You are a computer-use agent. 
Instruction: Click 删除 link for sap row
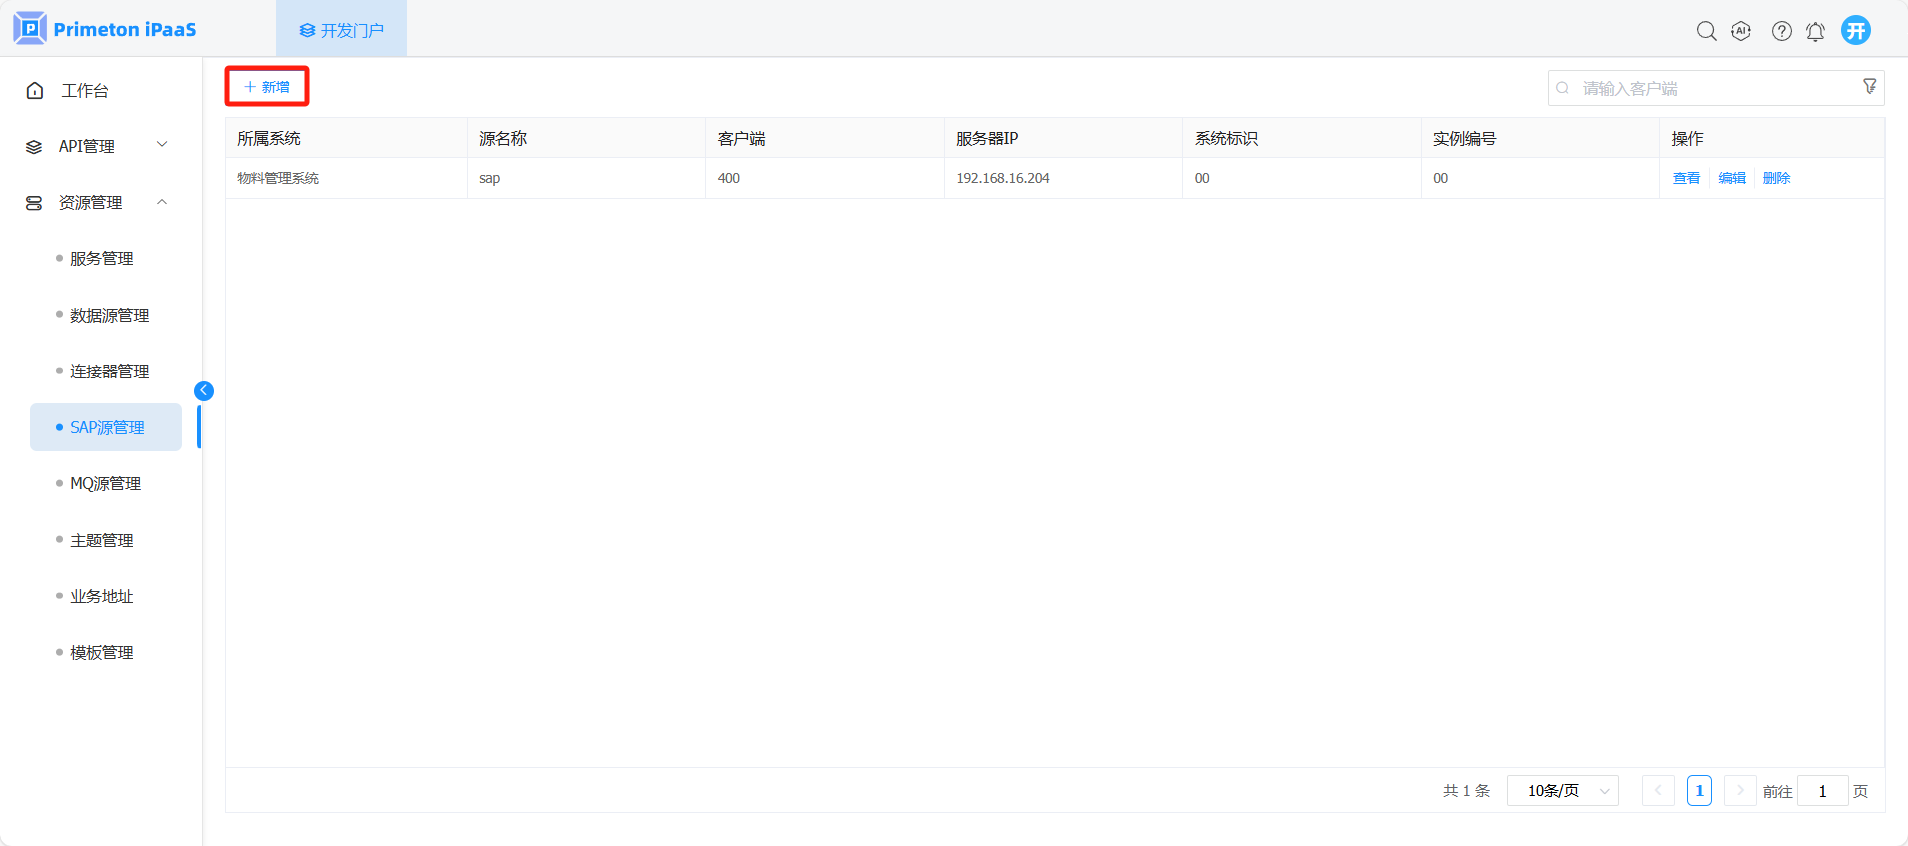(1776, 178)
